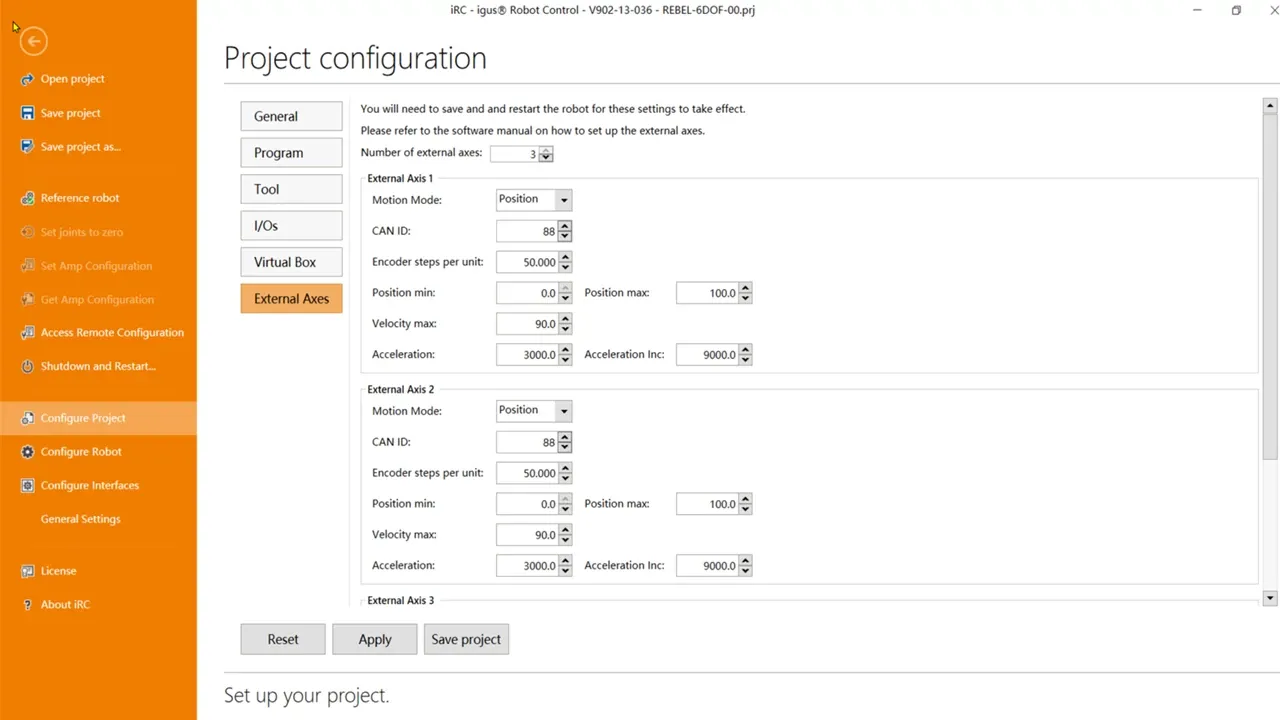Switch to the Virtual Box tab

291,262
